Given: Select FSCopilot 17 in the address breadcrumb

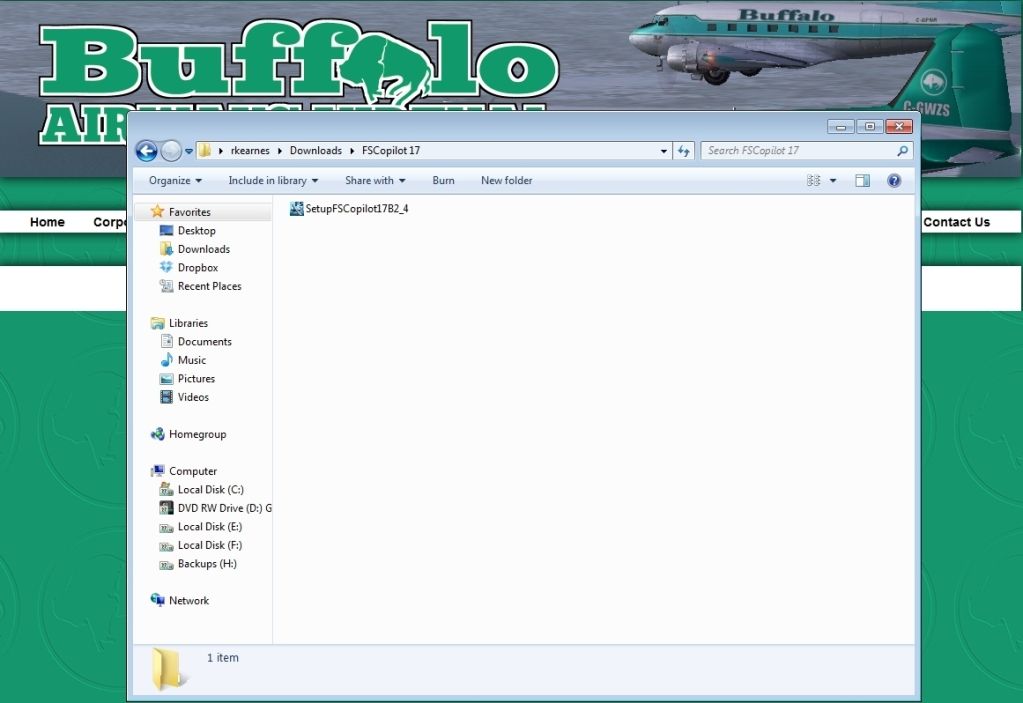Looking at the screenshot, I should click(x=391, y=151).
